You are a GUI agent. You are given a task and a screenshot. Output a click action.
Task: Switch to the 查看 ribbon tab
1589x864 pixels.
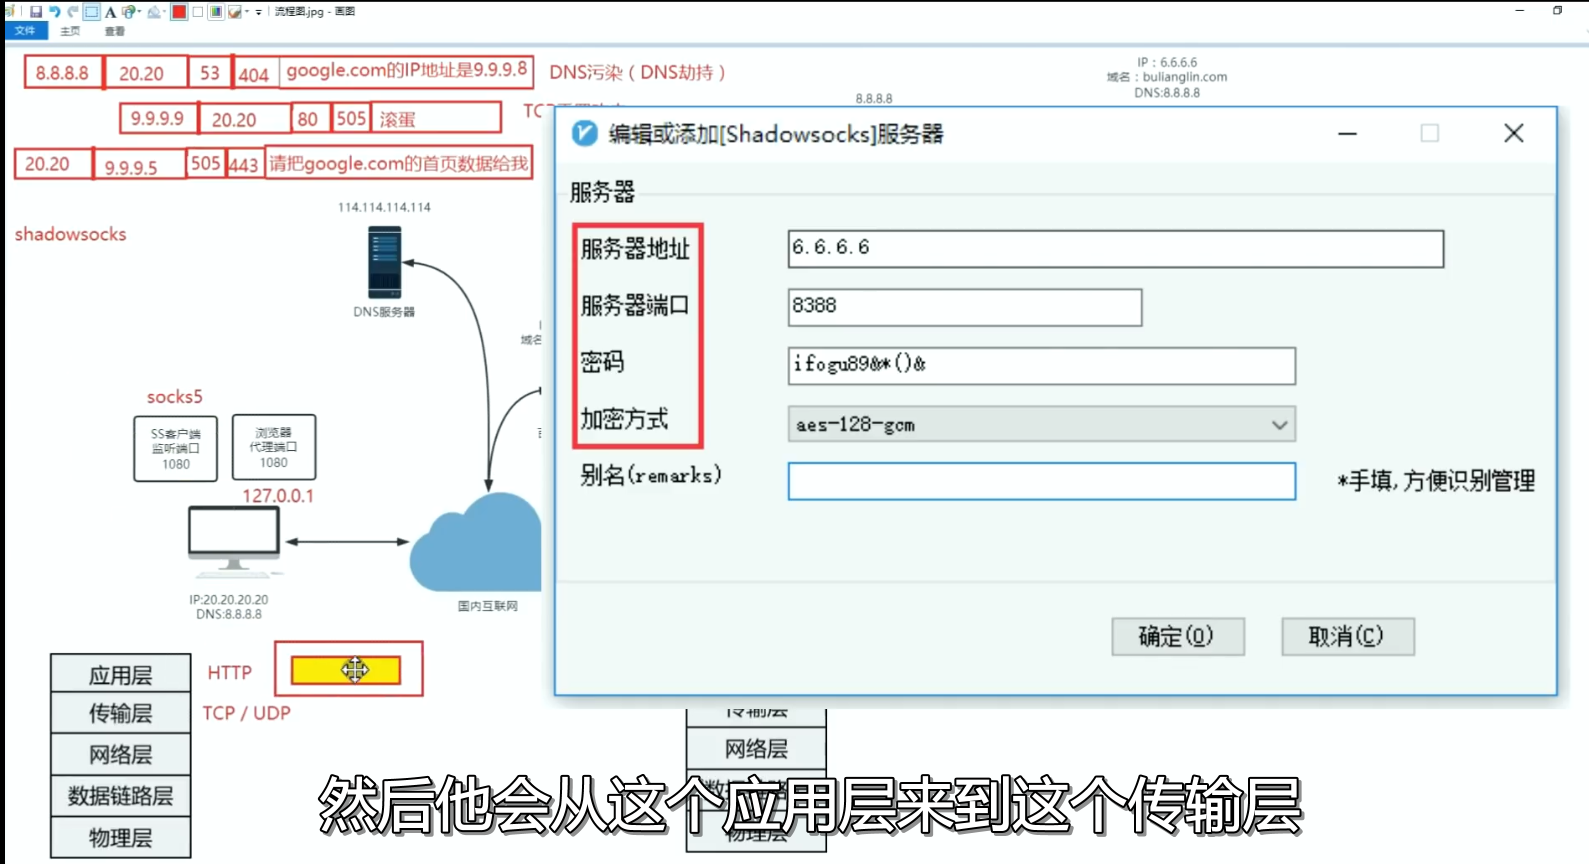(115, 31)
